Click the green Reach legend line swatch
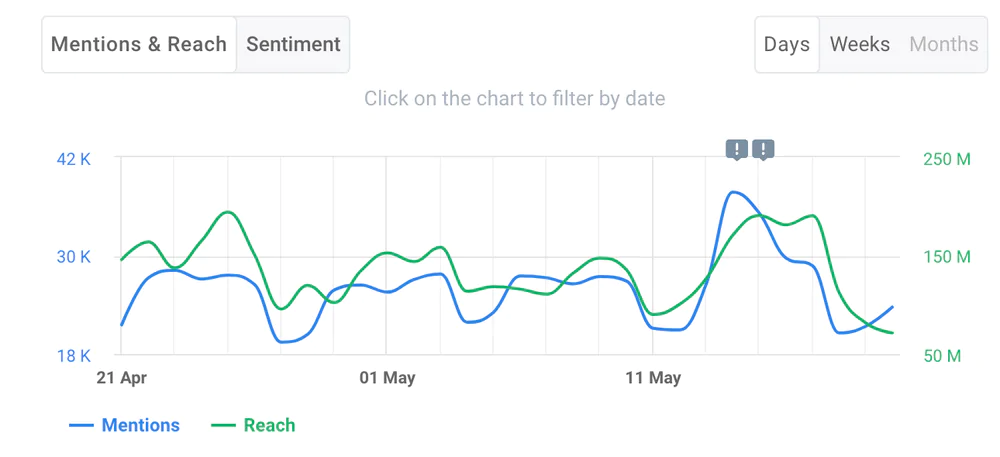The image size is (1000, 457). (x=225, y=425)
